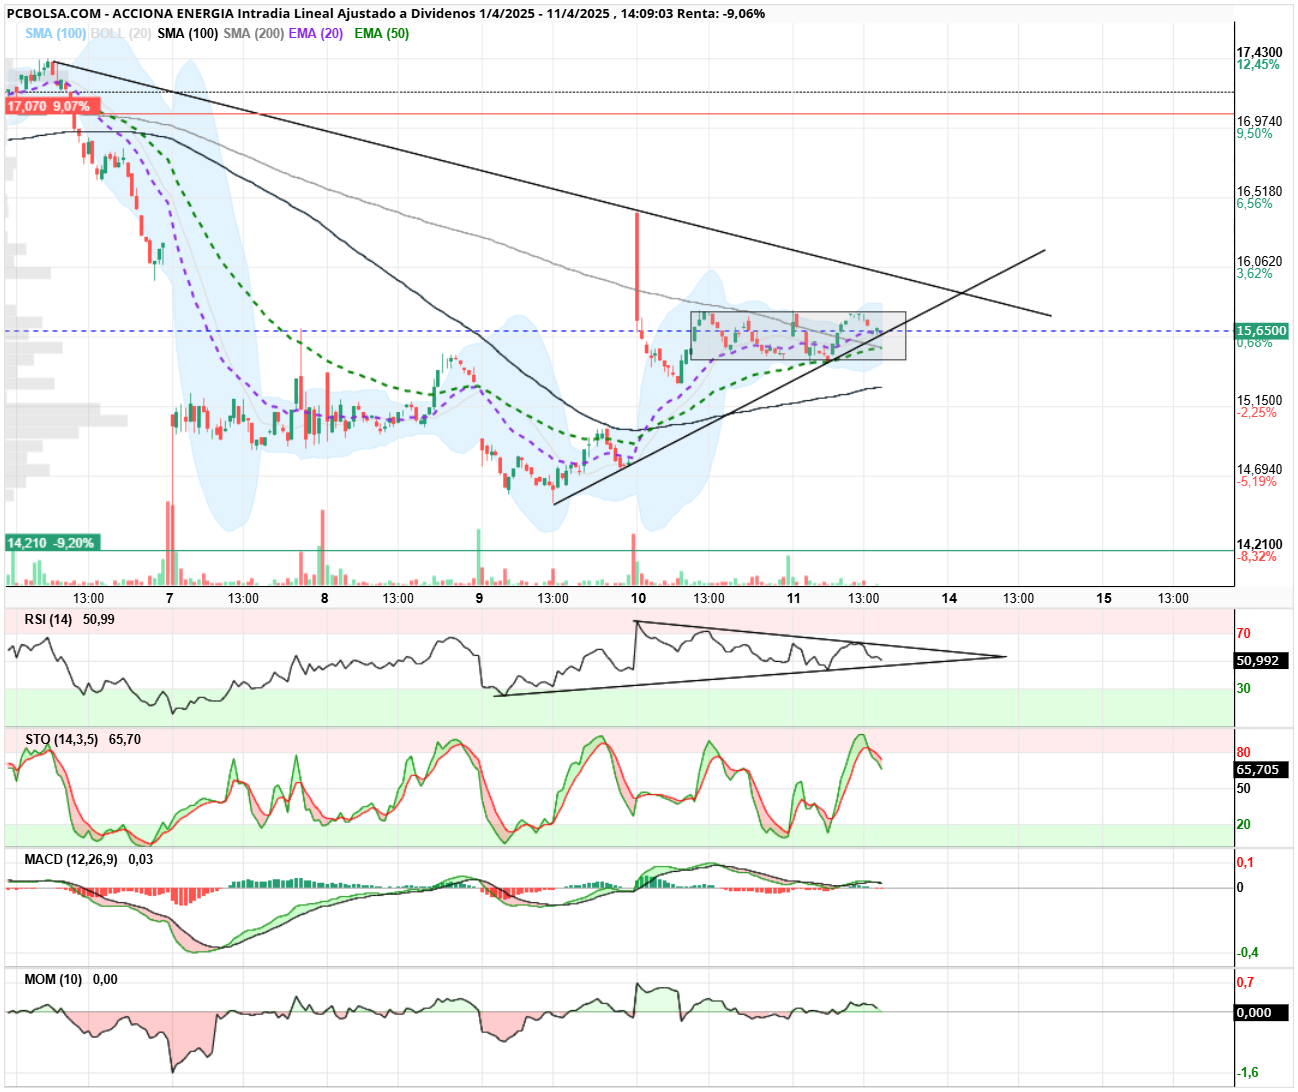Click the 12,45% percentage axis label
The image size is (1298, 1092).
1257,65
